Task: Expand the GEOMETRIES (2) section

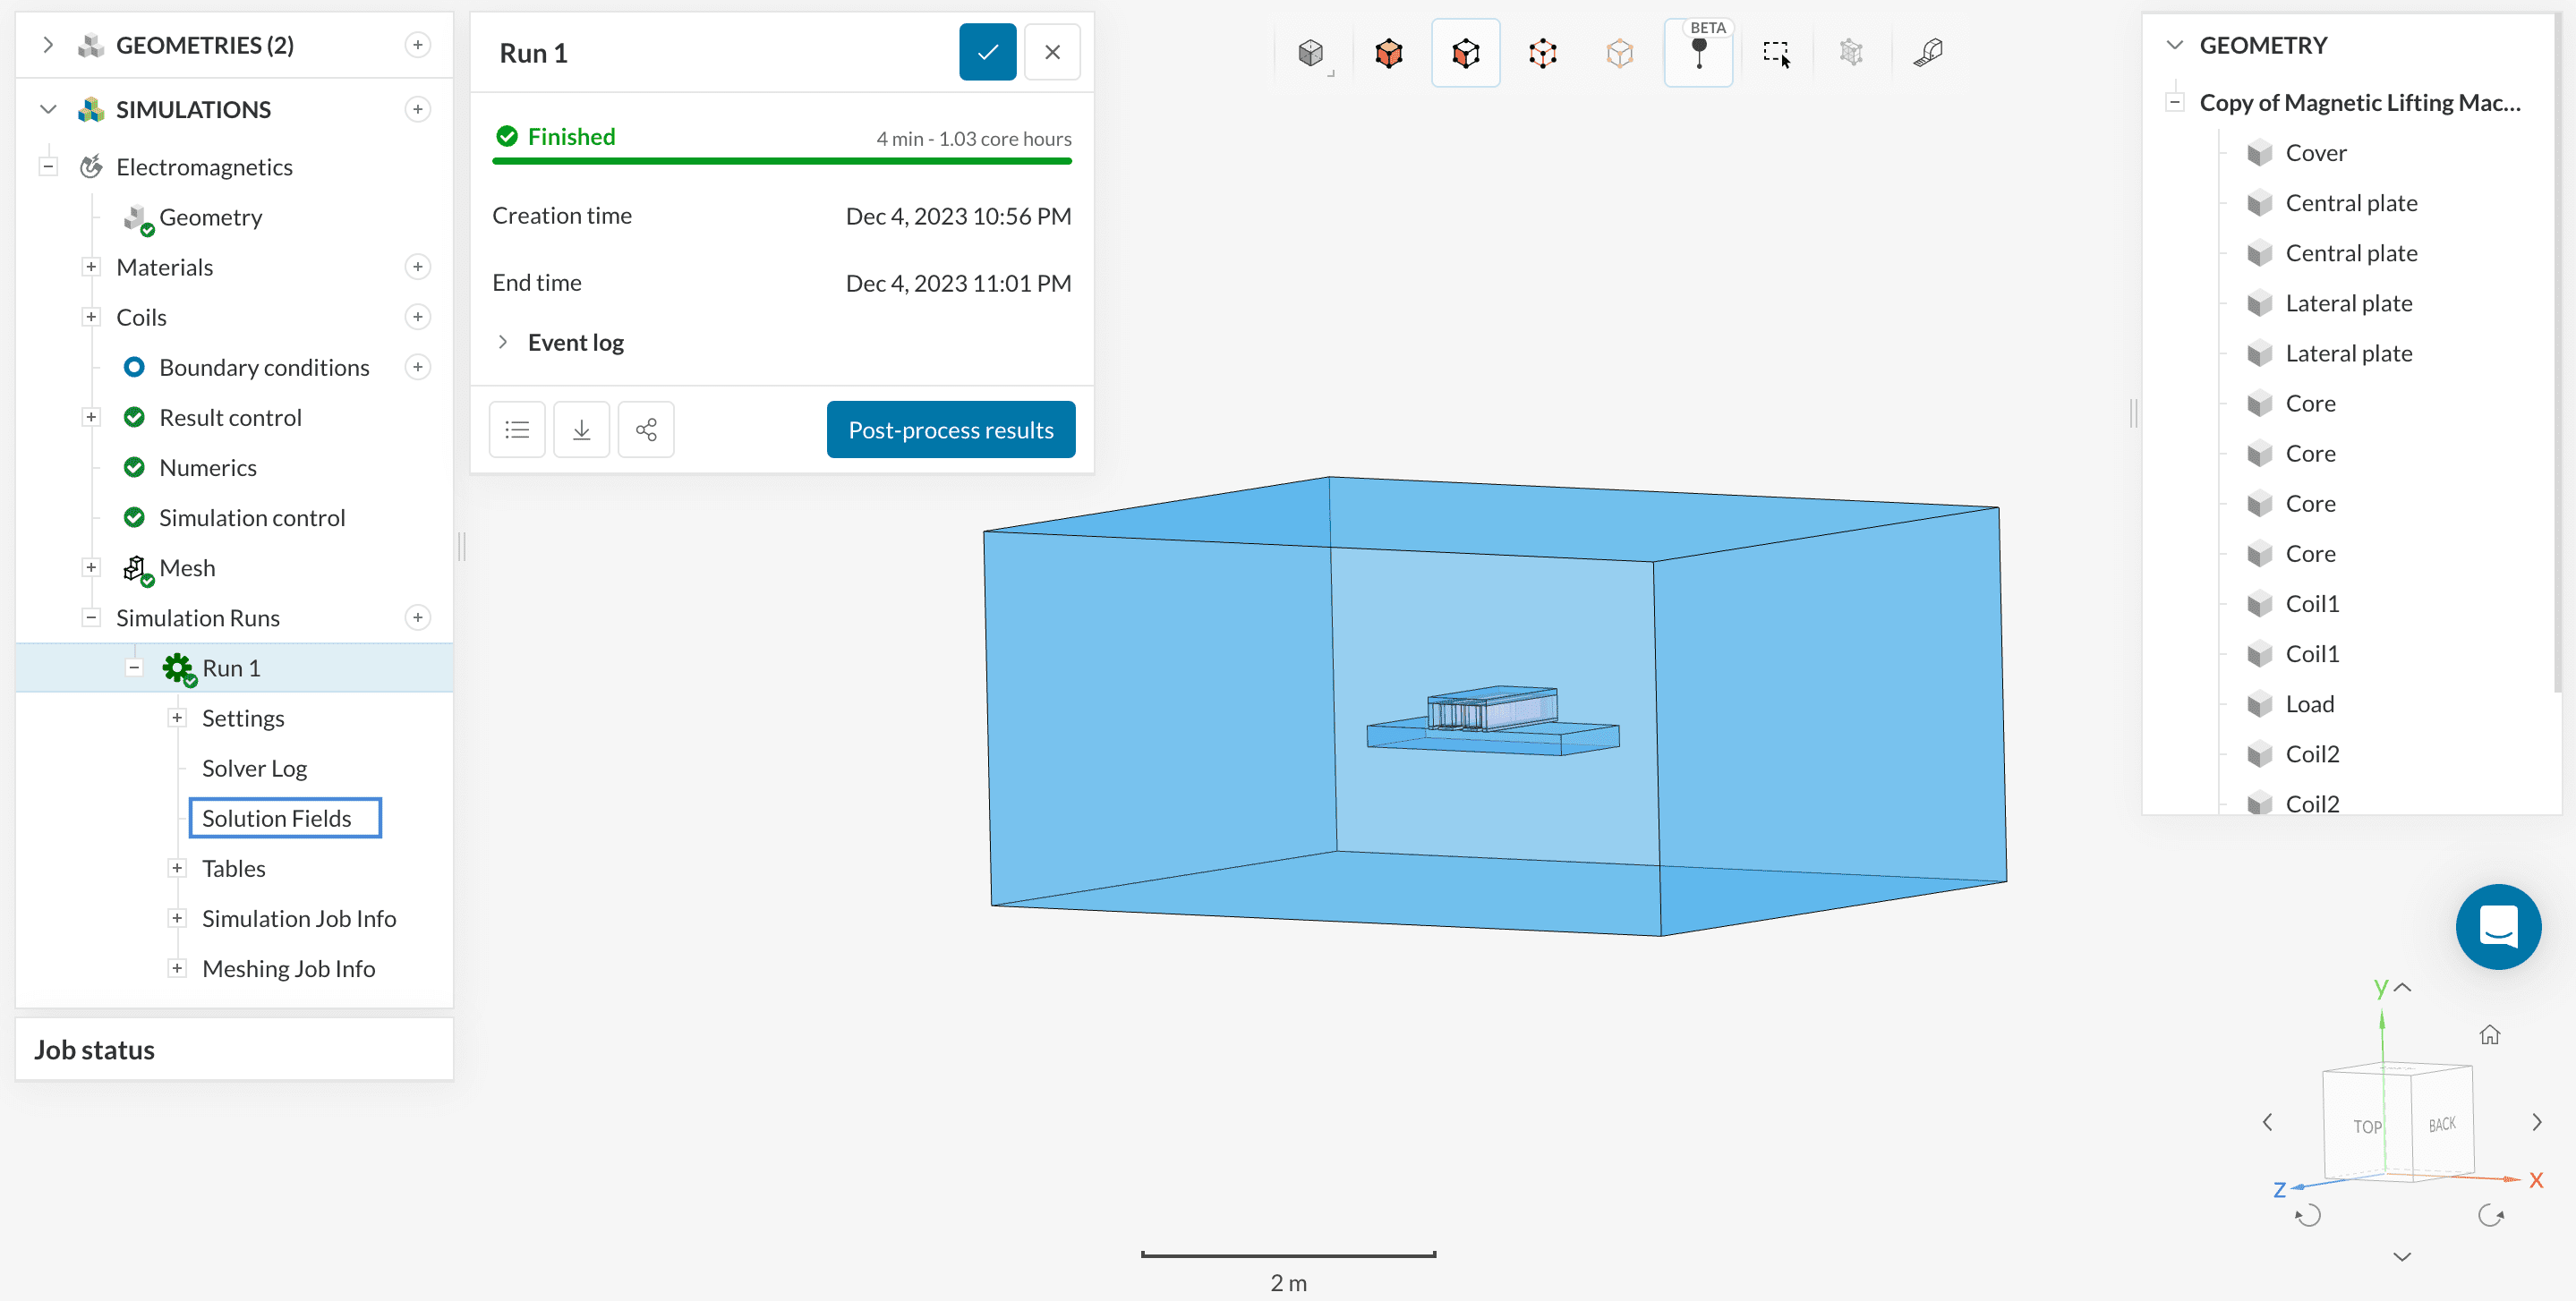Action: (x=47, y=45)
